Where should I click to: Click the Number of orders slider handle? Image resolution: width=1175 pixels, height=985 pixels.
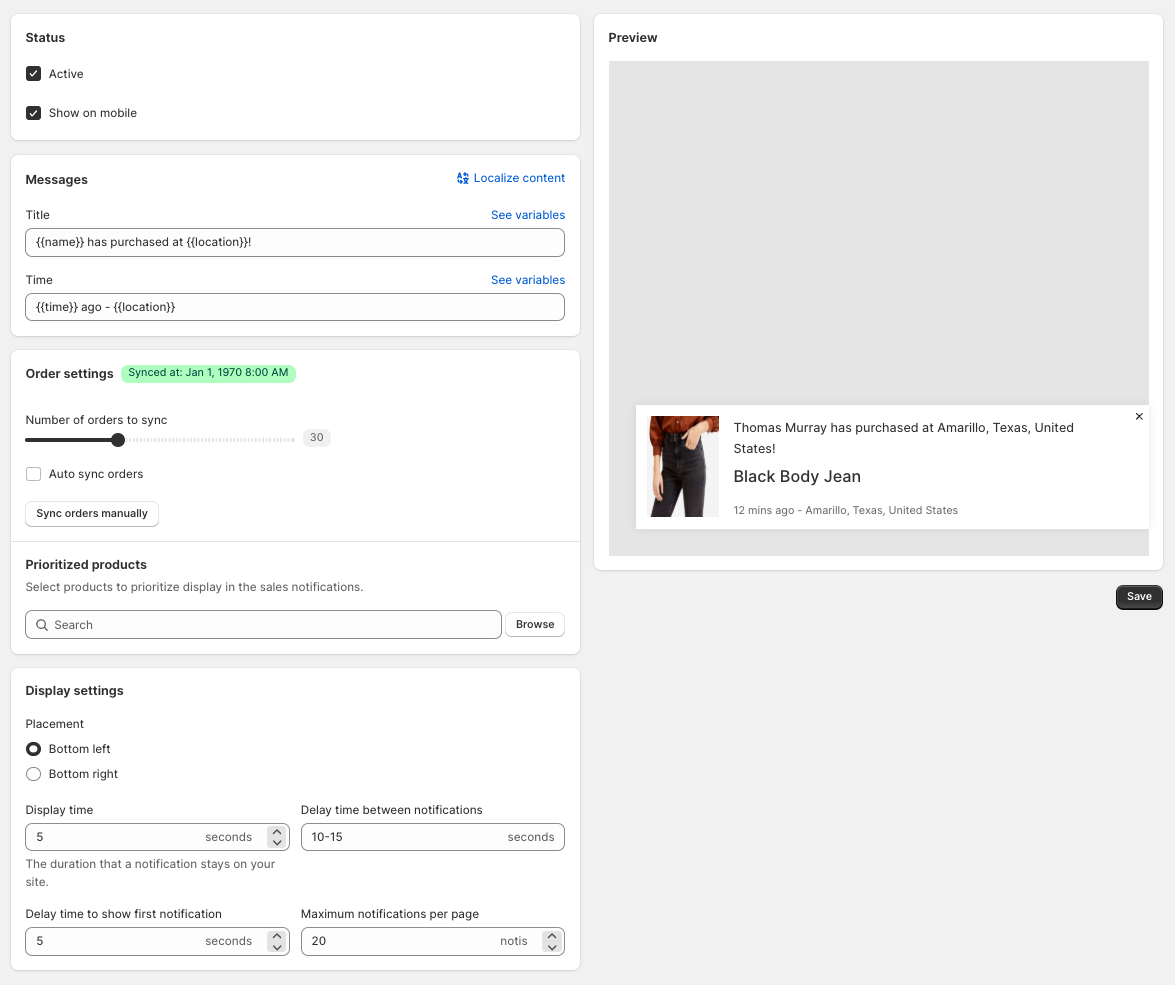pyautogui.click(x=118, y=439)
